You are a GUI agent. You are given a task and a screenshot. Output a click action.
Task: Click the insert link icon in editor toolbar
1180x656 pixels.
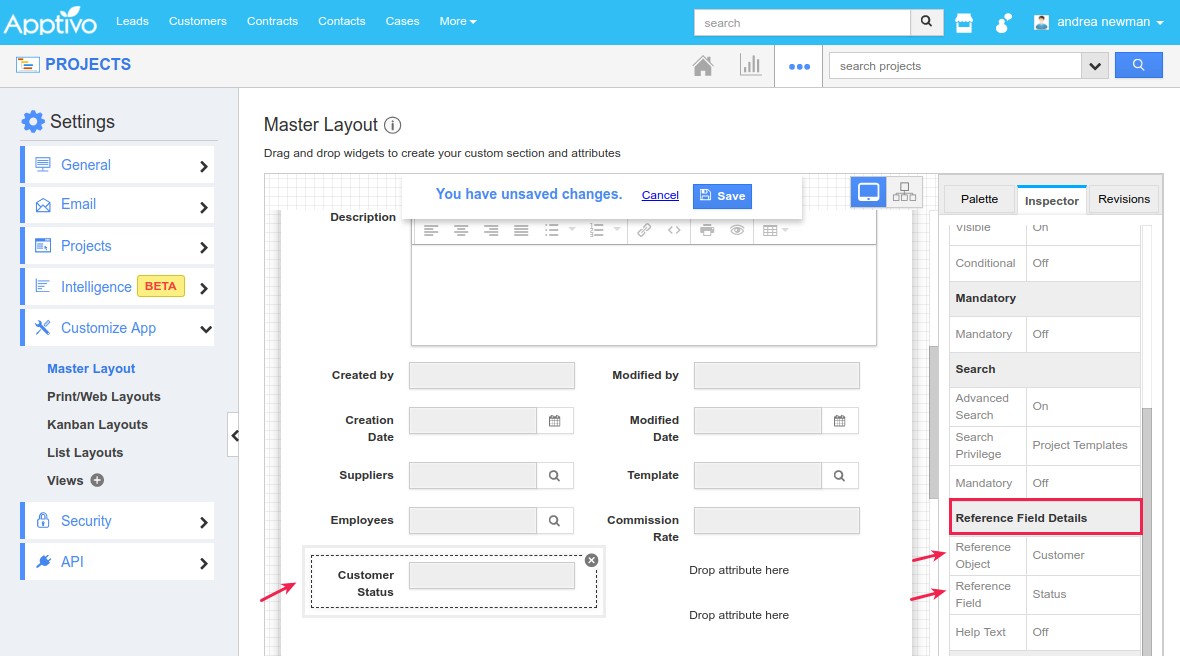pos(643,230)
